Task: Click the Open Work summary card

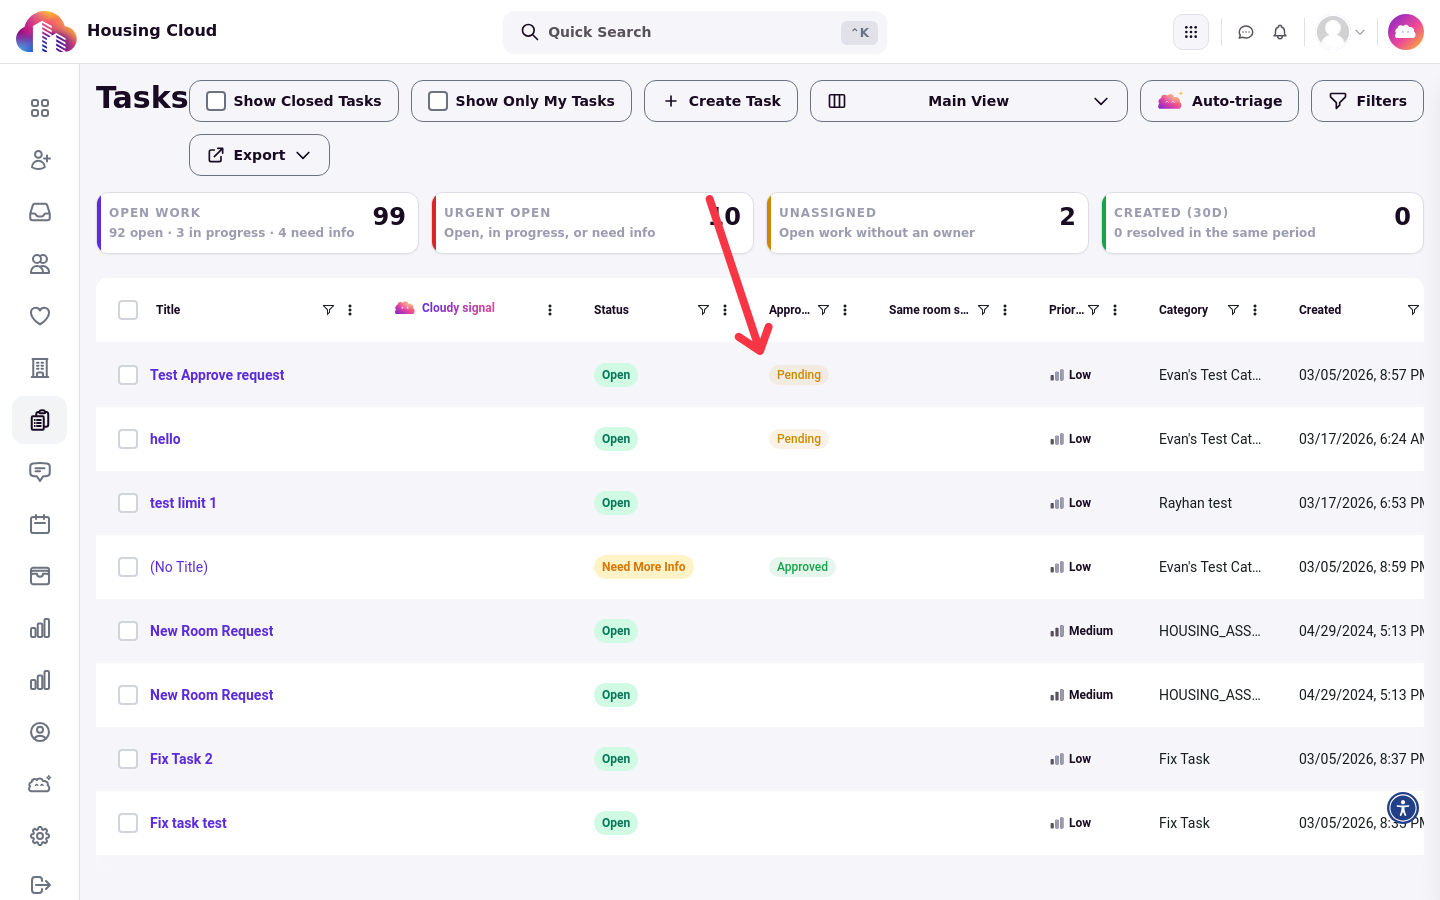Action: 258,223
